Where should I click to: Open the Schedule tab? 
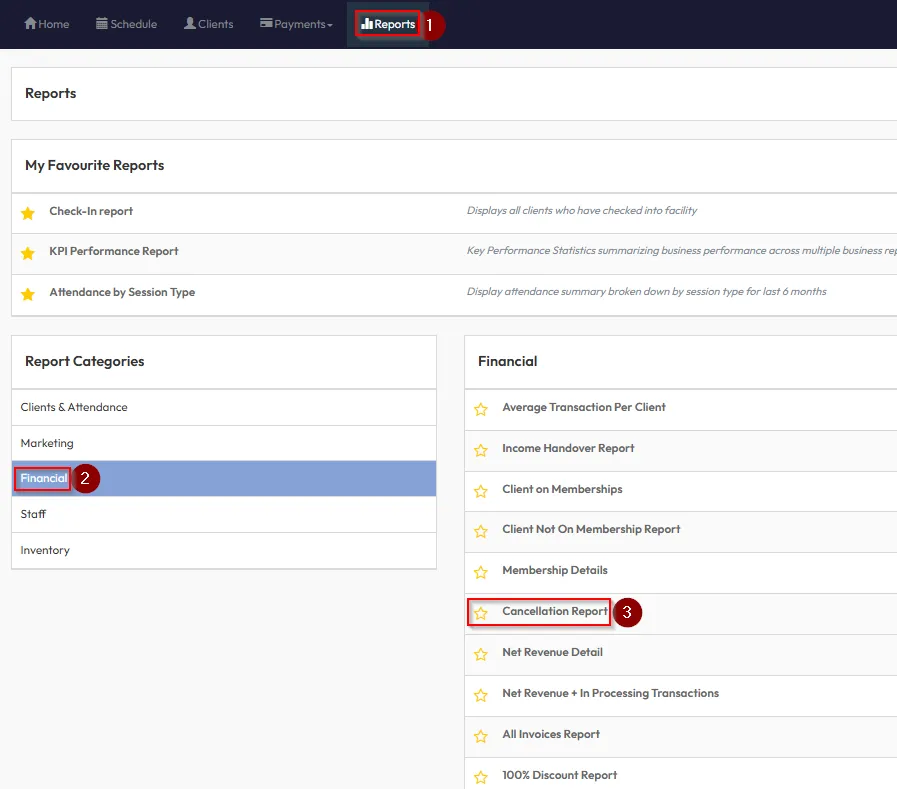126,24
